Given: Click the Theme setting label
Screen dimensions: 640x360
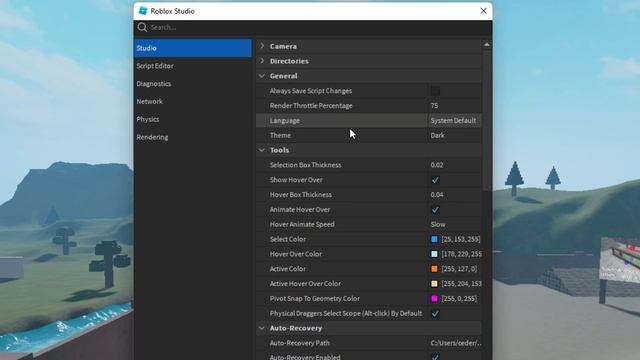Looking at the screenshot, I should tap(280, 136).
